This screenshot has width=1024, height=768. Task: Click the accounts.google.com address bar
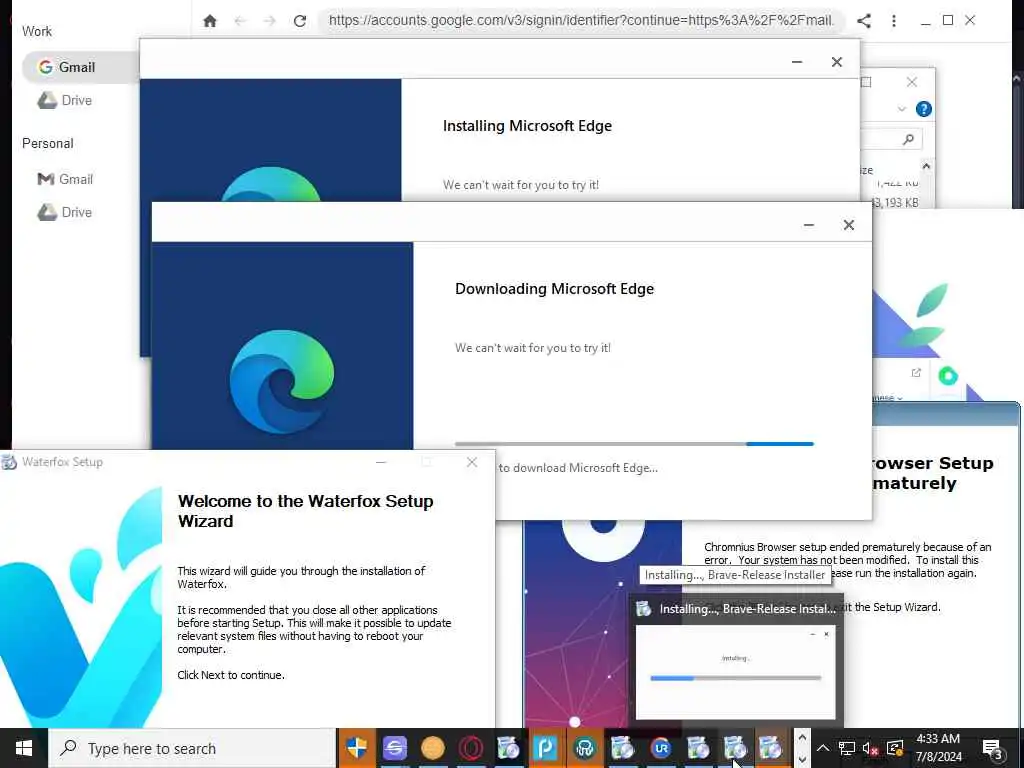pyautogui.click(x=581, y=20)
